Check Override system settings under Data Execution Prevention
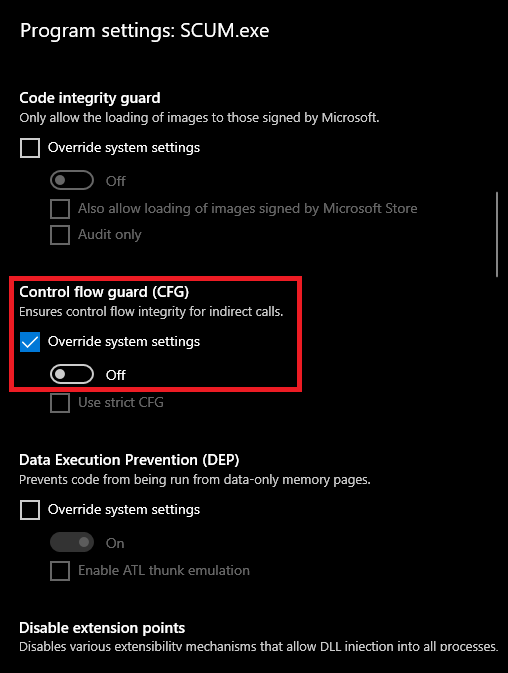The image size is (508, 673). pyautogui.click(x=30, y=510)
